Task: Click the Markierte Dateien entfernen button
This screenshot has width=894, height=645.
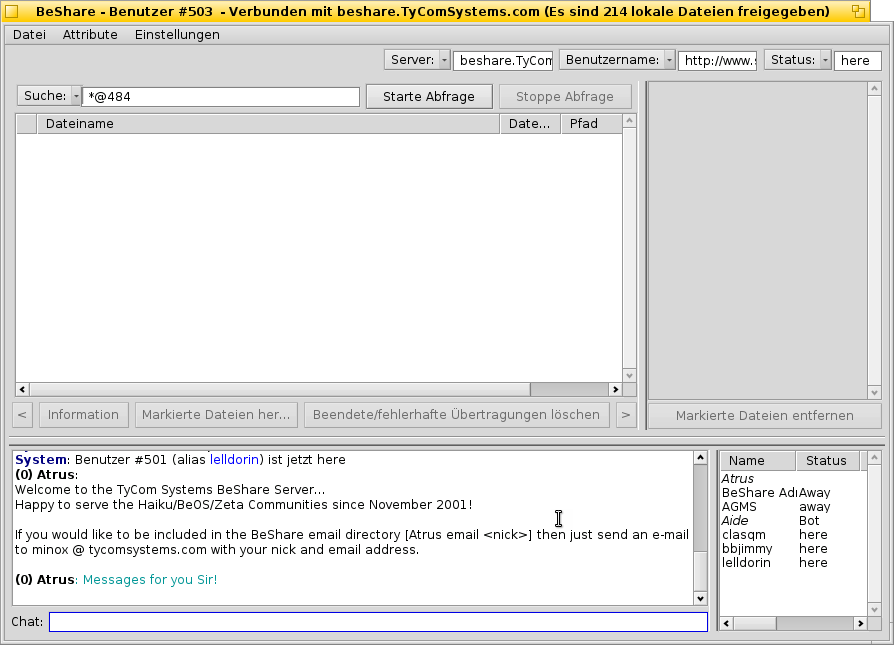Action: pyautogui.click(x=765, y=416)
